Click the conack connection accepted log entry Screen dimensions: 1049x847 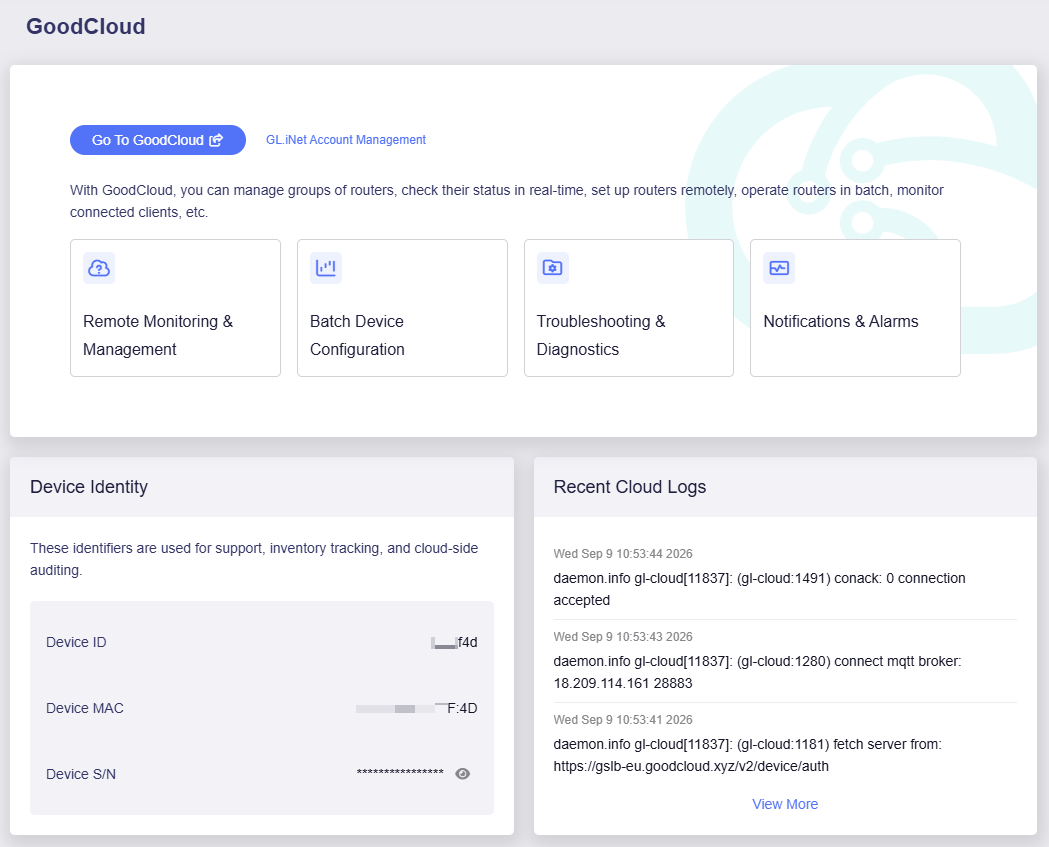(x=759, y=589)
